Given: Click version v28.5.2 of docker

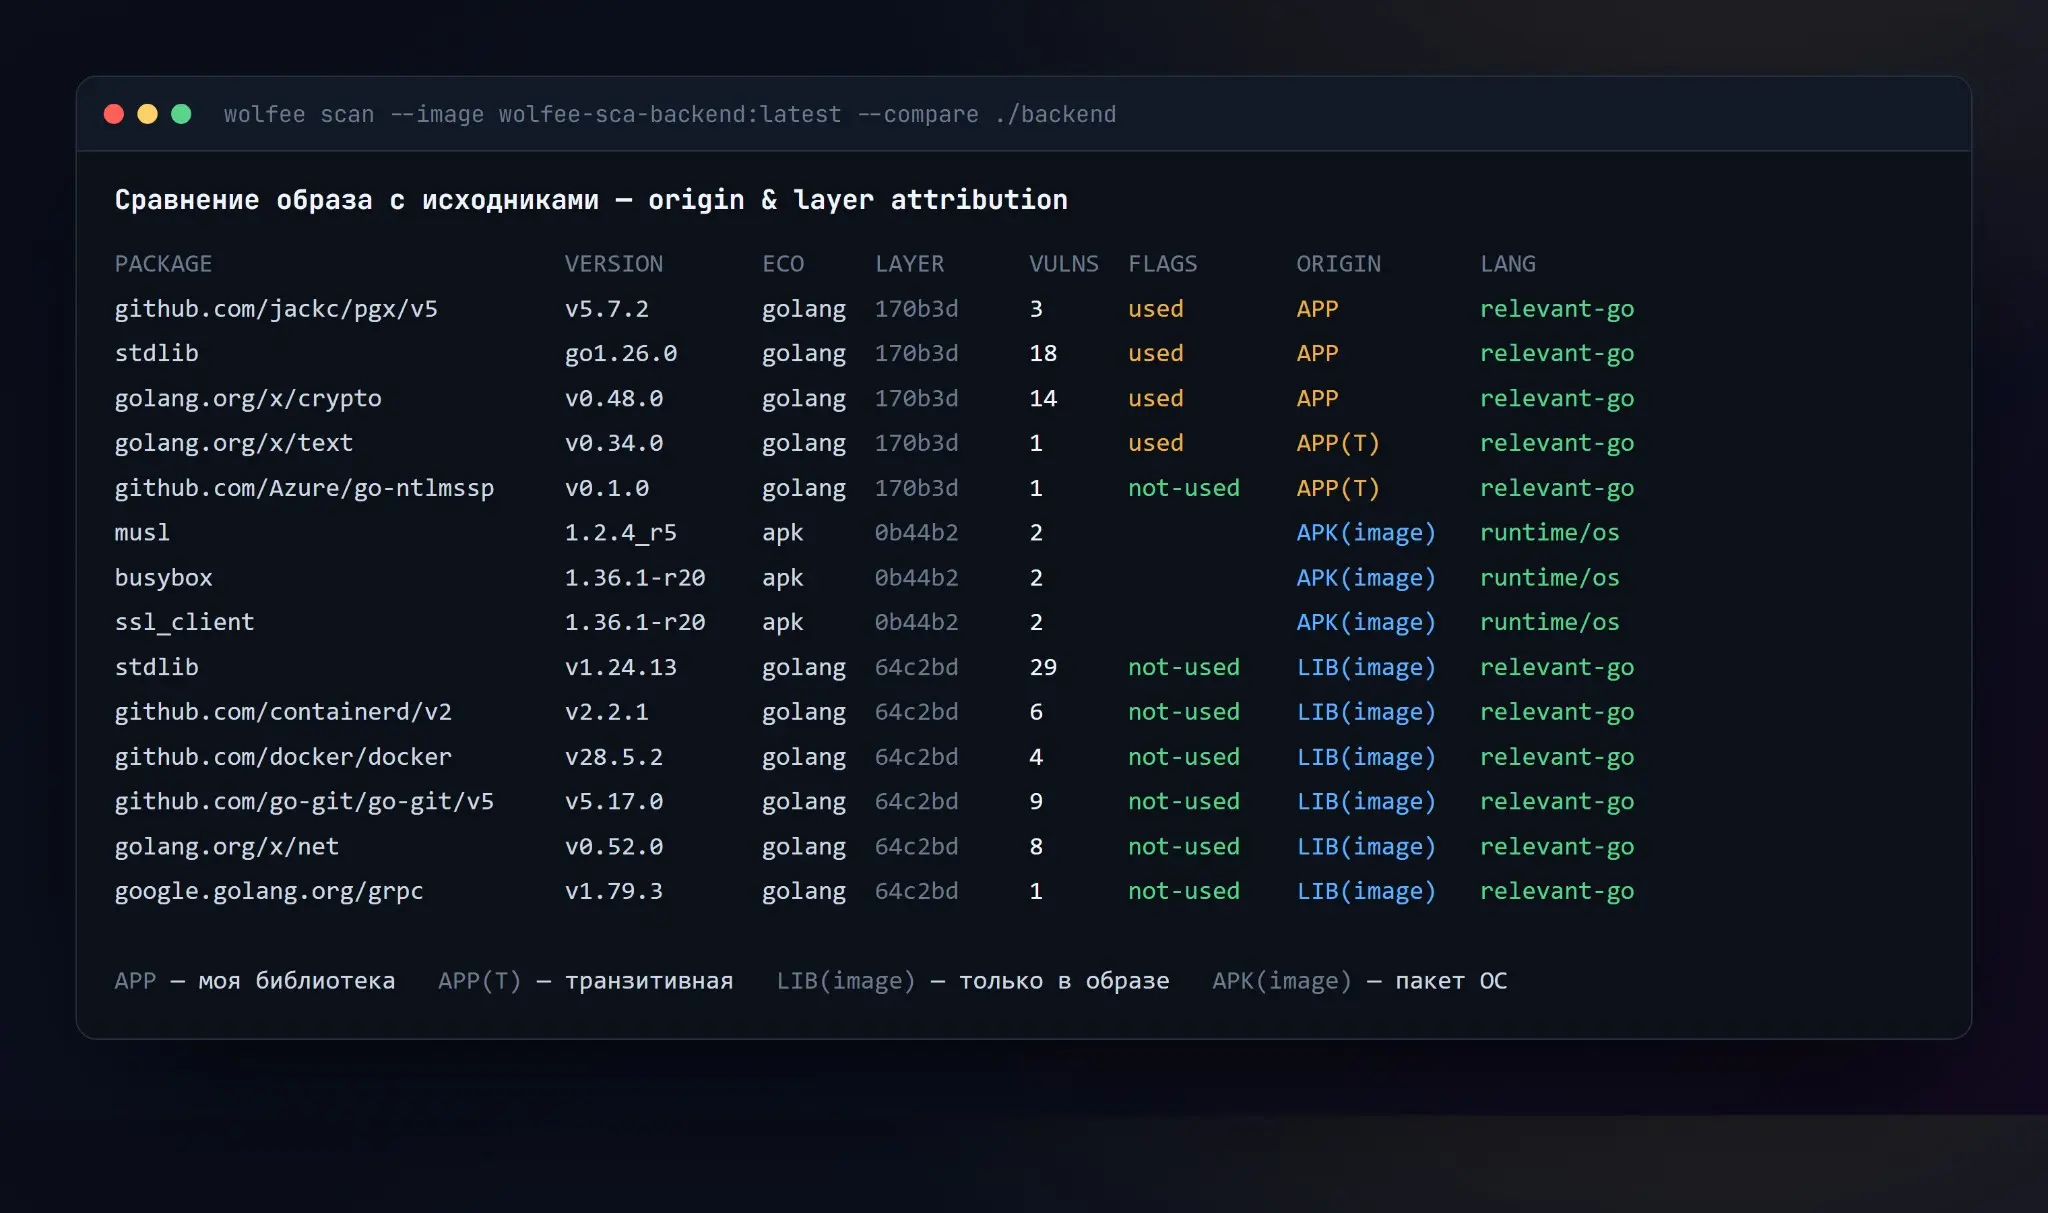Looking at the screenshot, I should point(614,757).
